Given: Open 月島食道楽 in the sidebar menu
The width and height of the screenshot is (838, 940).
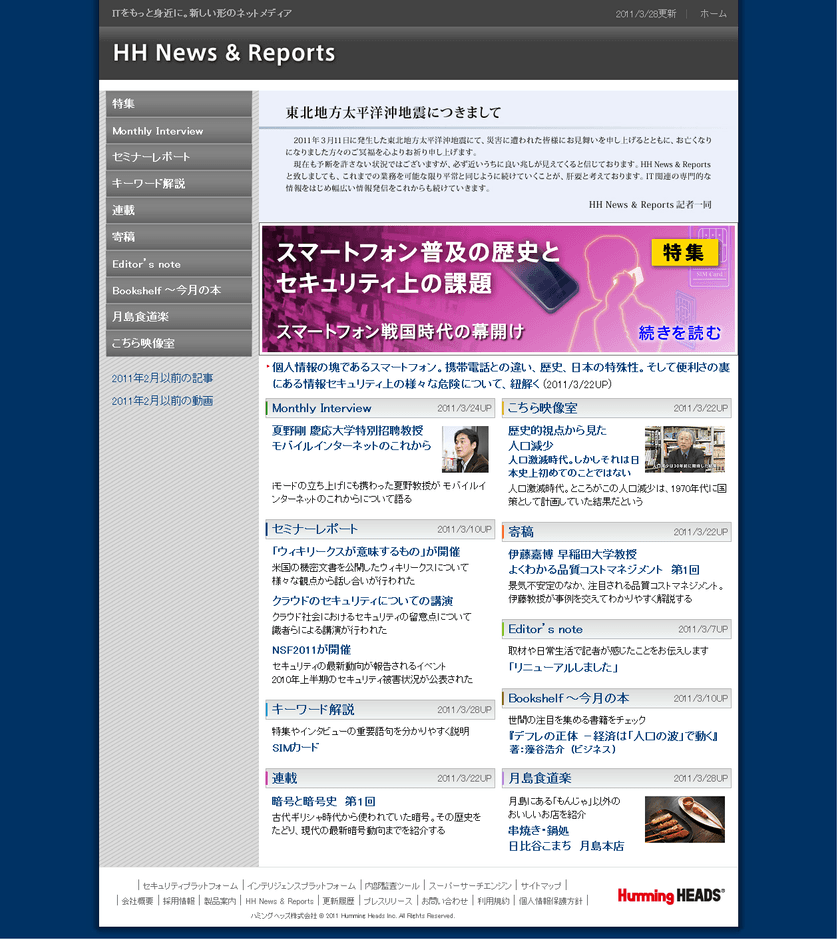Looking at the screenshot, I should (x=179, y=317).
